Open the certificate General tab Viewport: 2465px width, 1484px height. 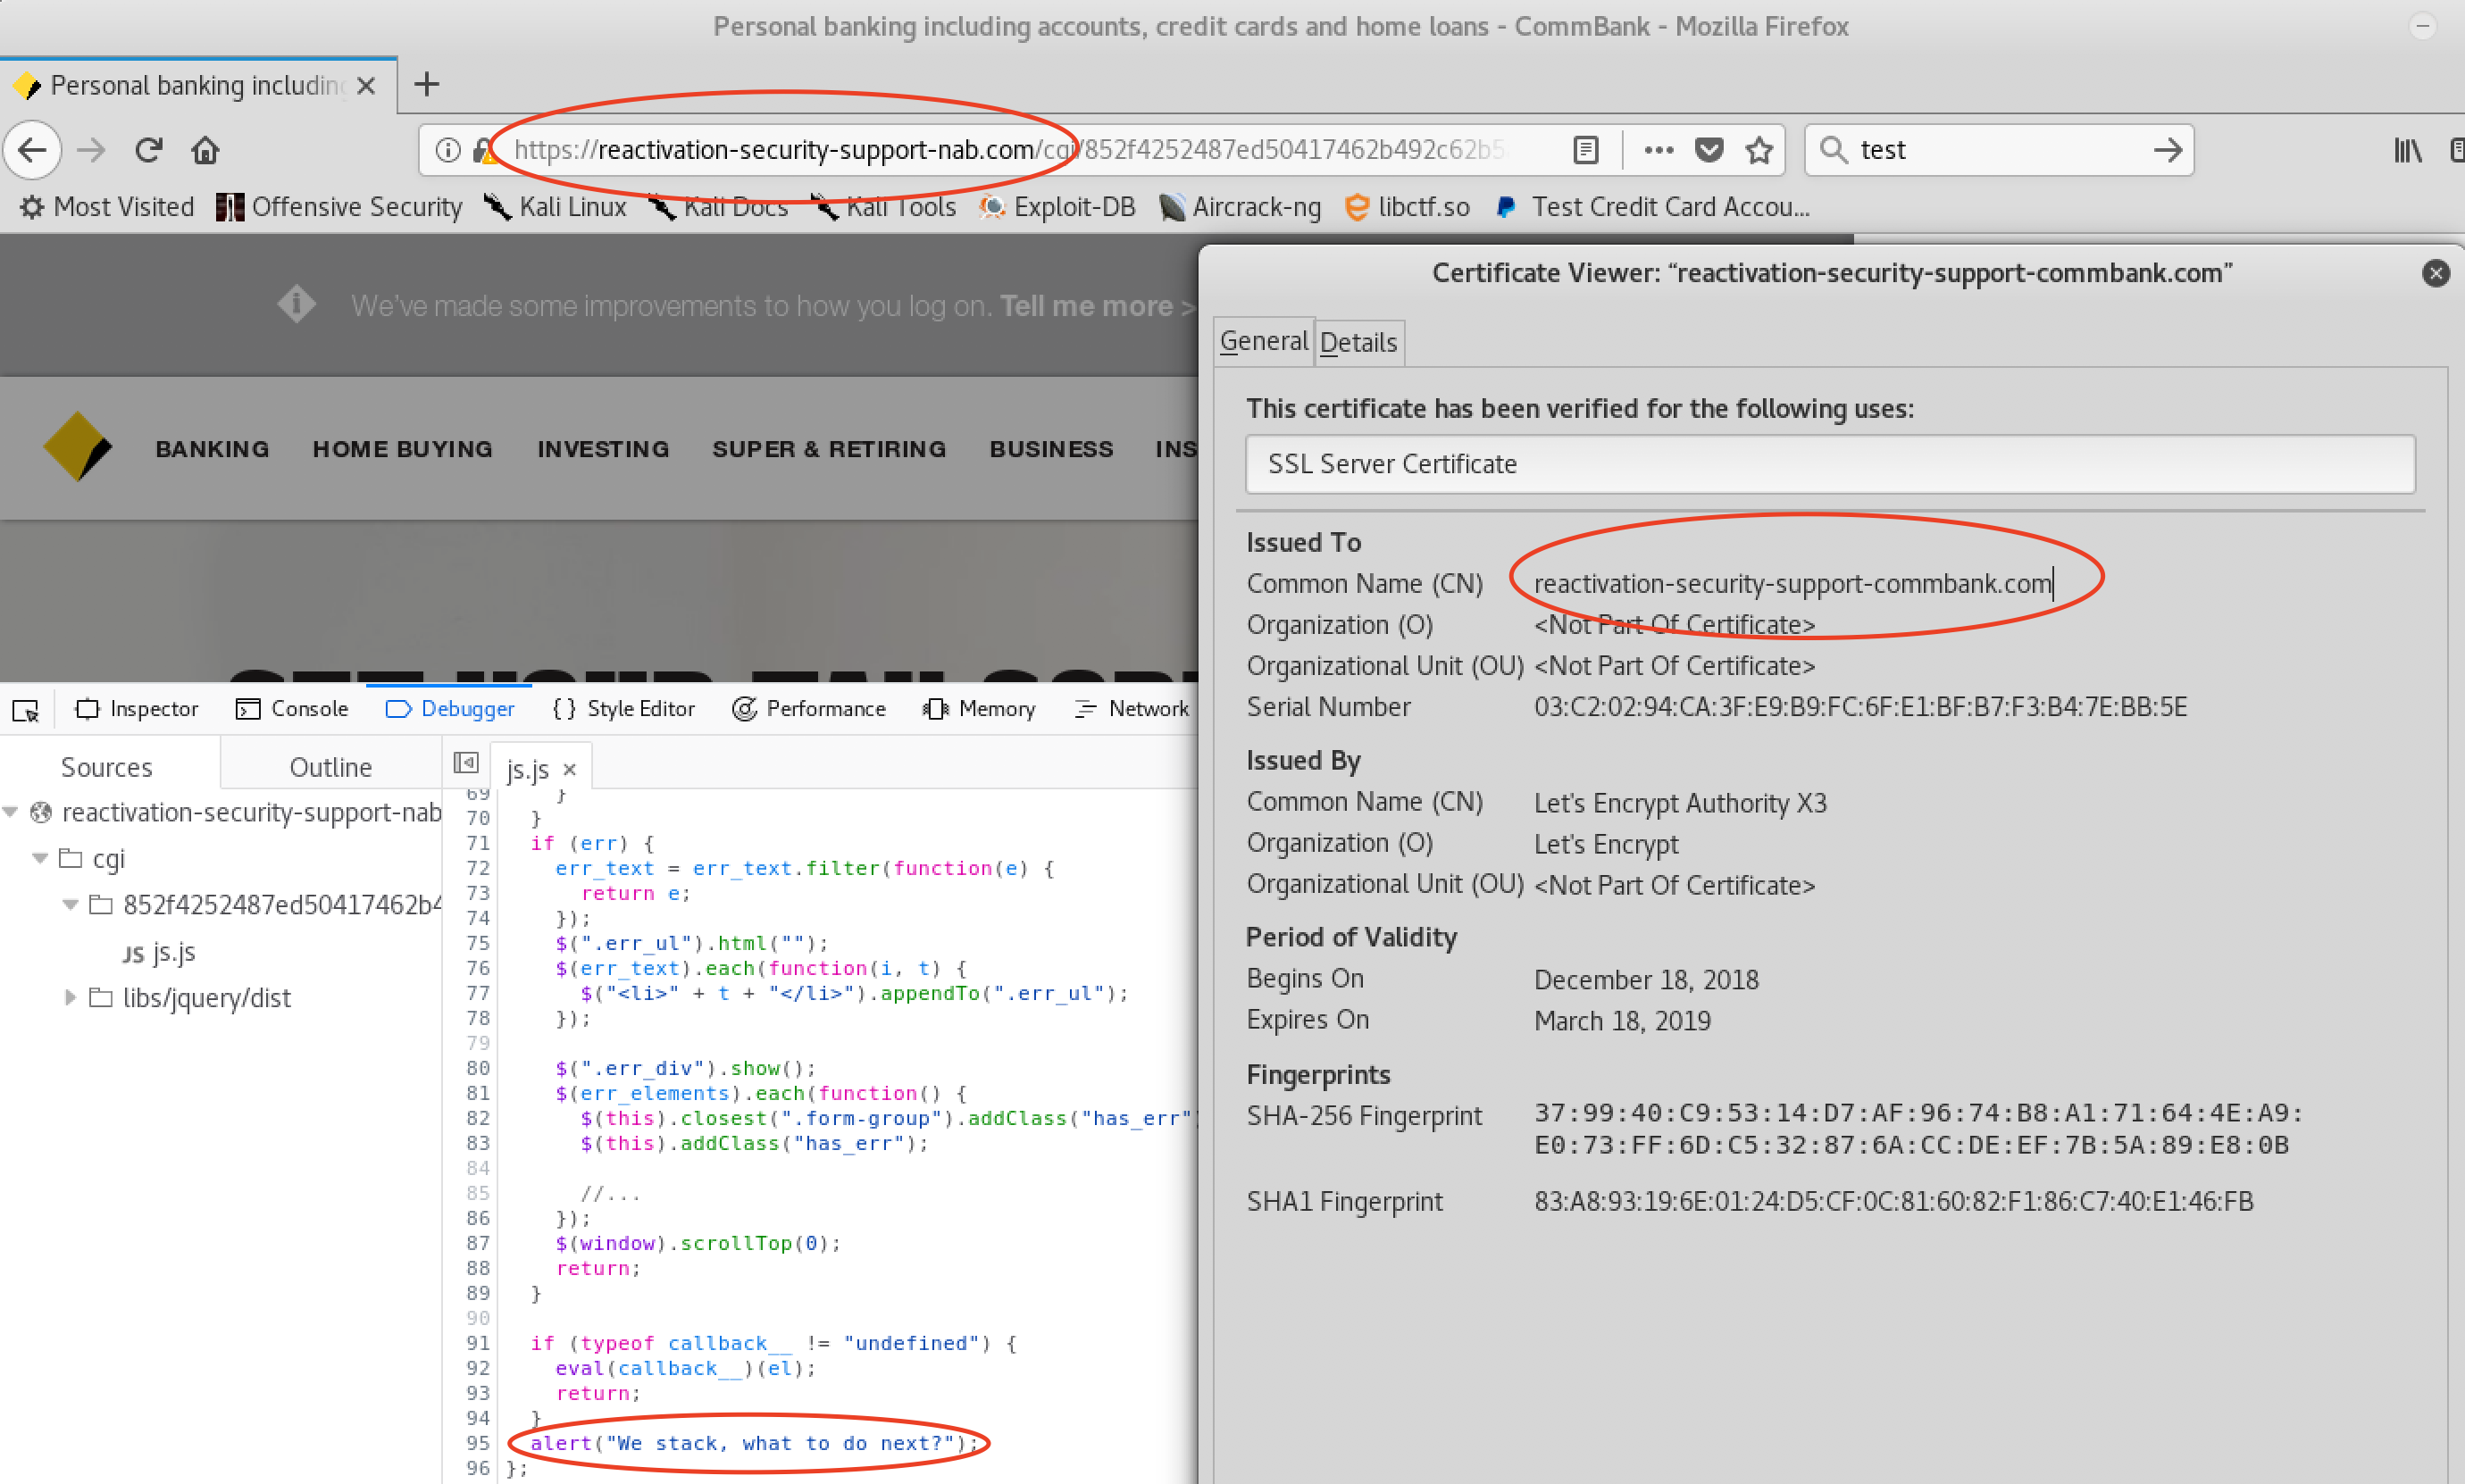click(x=1264, y=341)
